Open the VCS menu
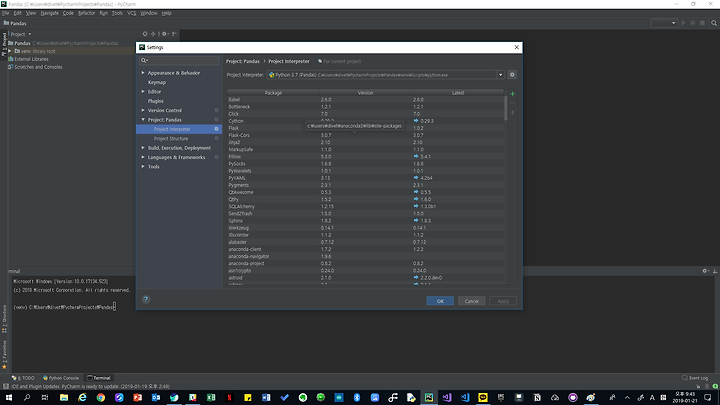This screenshot has height=405, width=720. pyautogui.click(x=132, y=13)
